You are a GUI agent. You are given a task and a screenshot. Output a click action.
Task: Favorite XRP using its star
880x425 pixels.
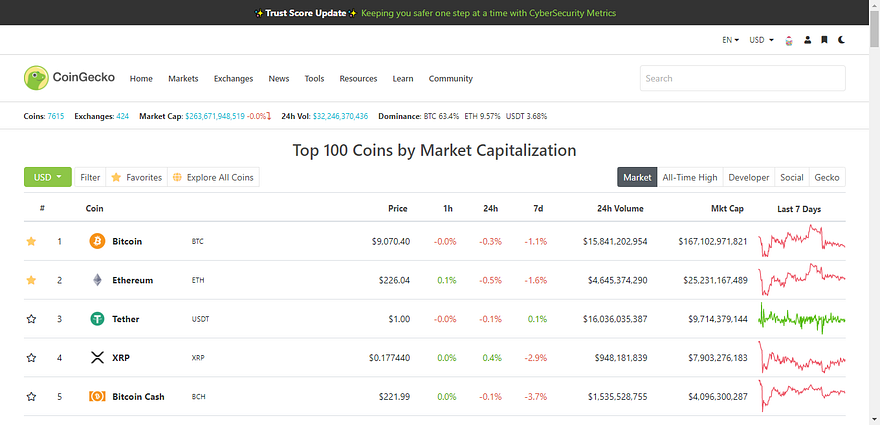(x=31, y=357)
